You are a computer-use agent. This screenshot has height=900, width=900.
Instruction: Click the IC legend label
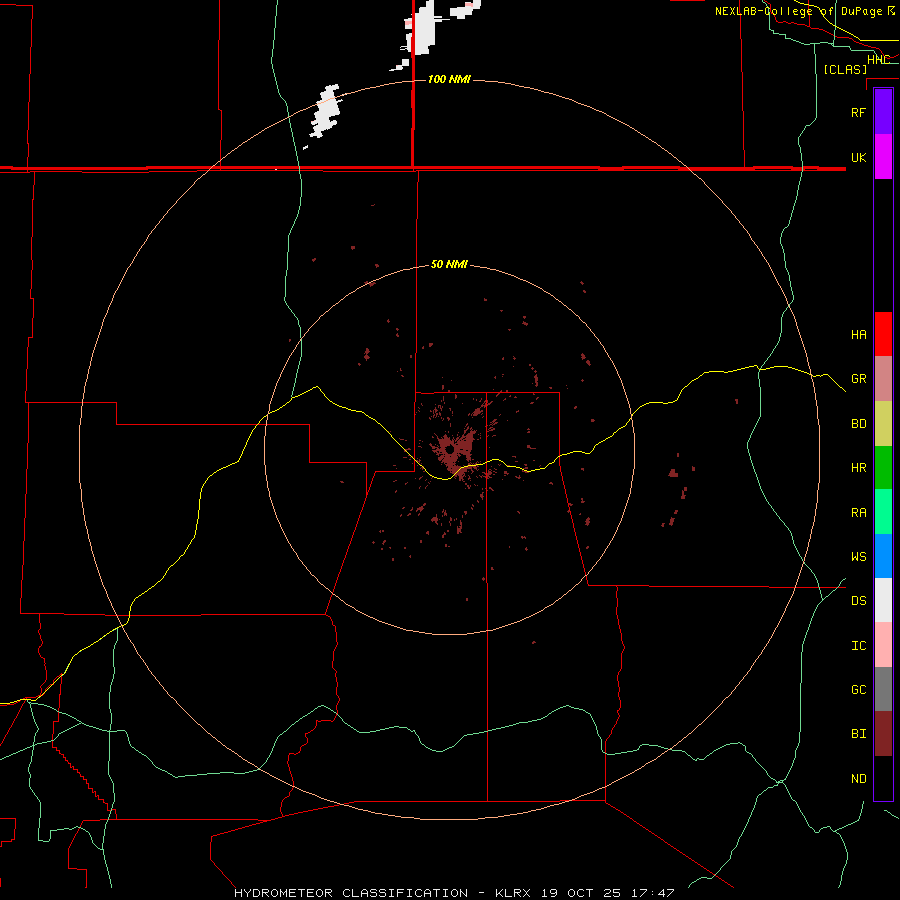pos(859,646)
